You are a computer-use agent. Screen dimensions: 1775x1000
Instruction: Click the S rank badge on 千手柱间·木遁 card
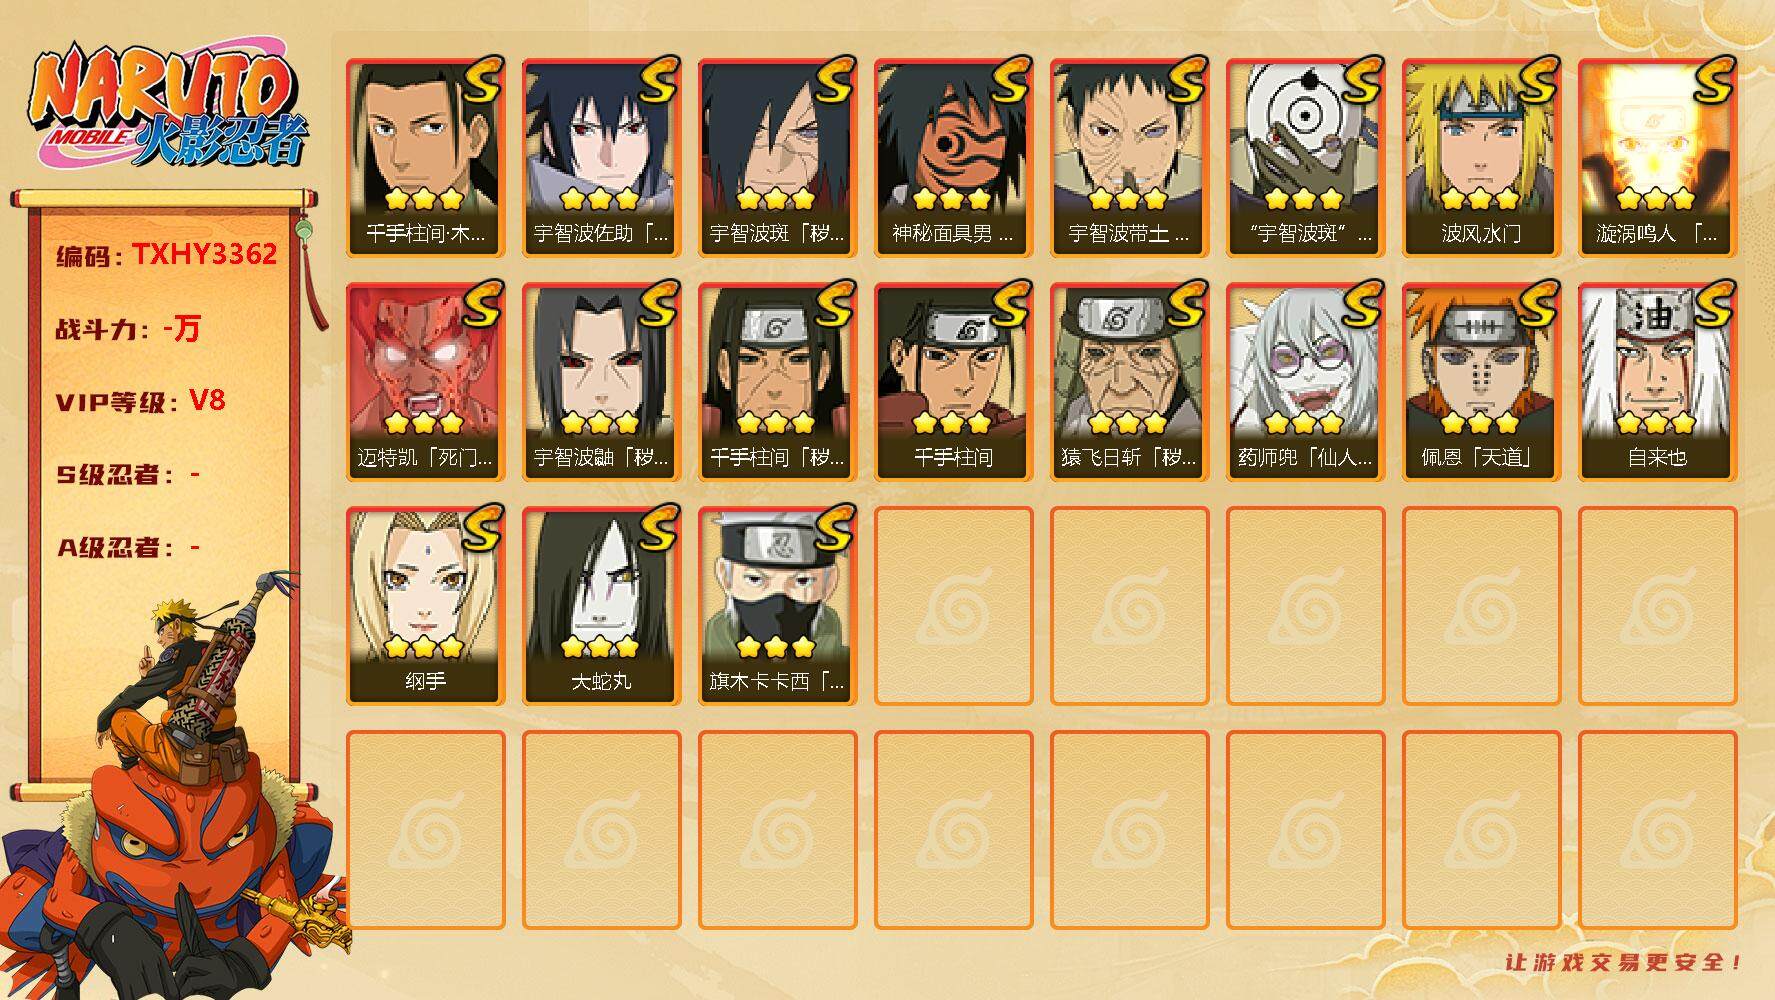point(481,81)
